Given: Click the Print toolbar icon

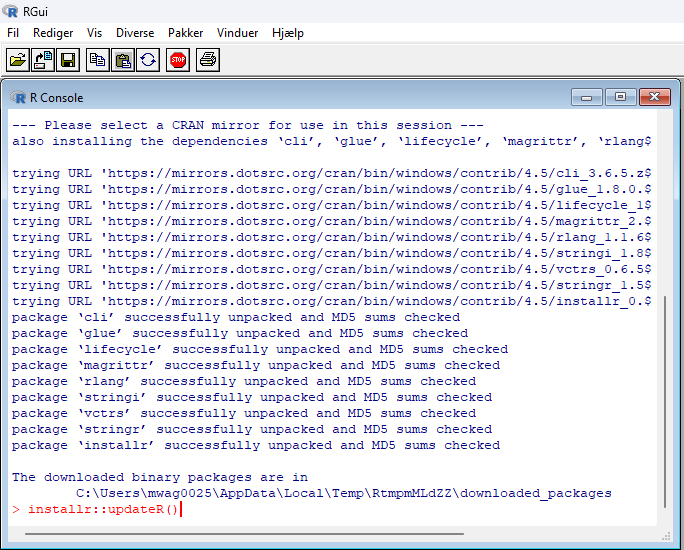Looking at the screenshot, I should [x=207, y=60].
